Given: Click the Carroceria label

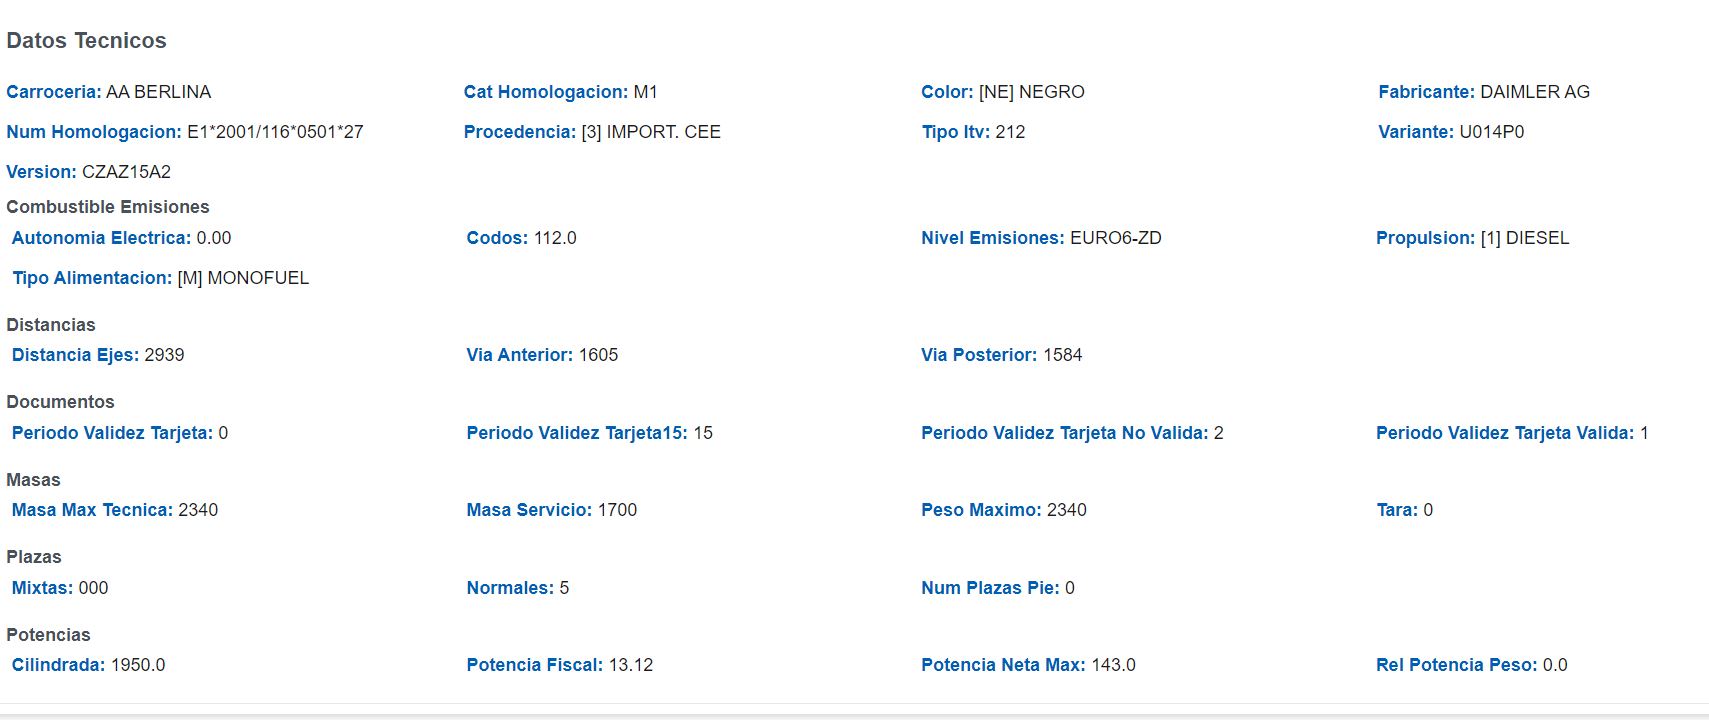Looking at the screenshot, I should pyautogui.click(x=53, y=92).
